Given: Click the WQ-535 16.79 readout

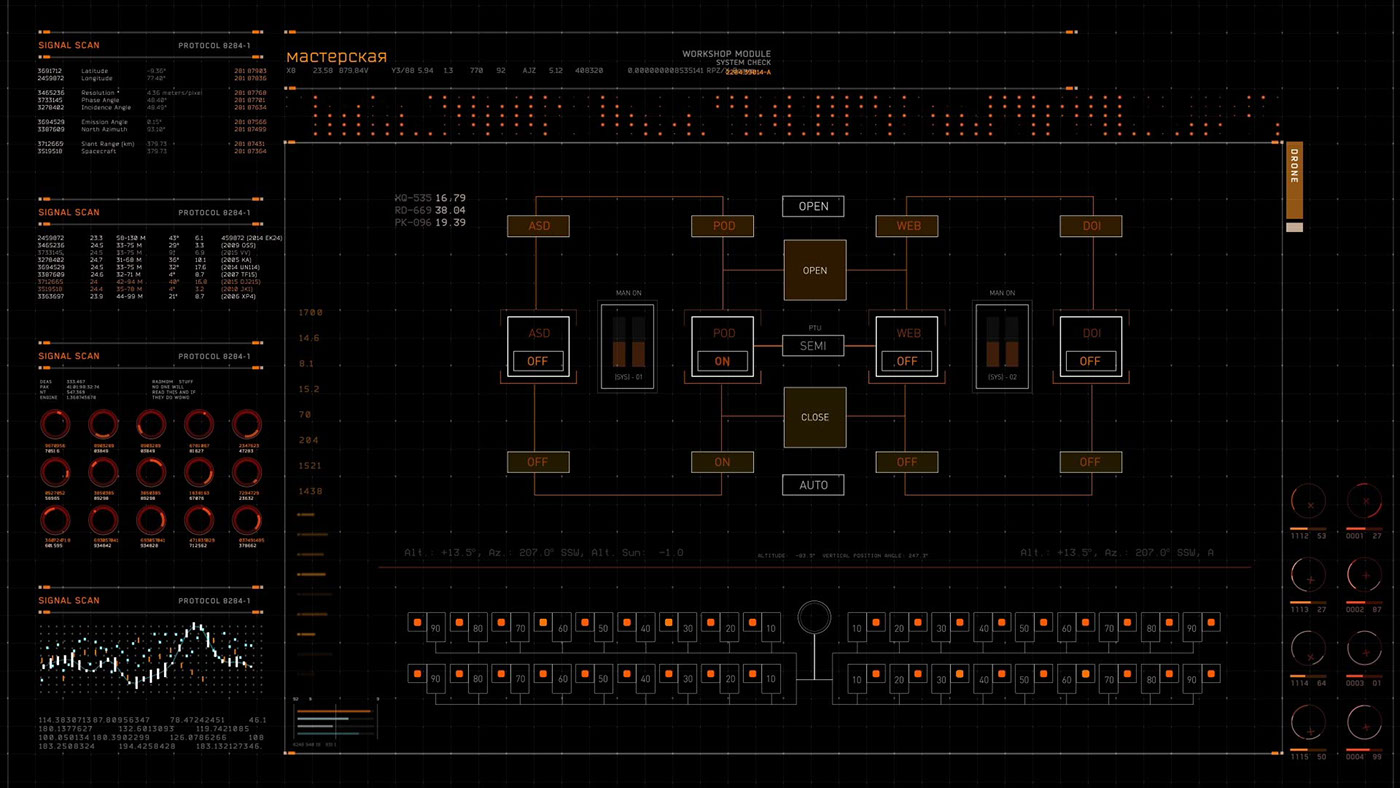Looking at the screenshot, I should (430, 198).
